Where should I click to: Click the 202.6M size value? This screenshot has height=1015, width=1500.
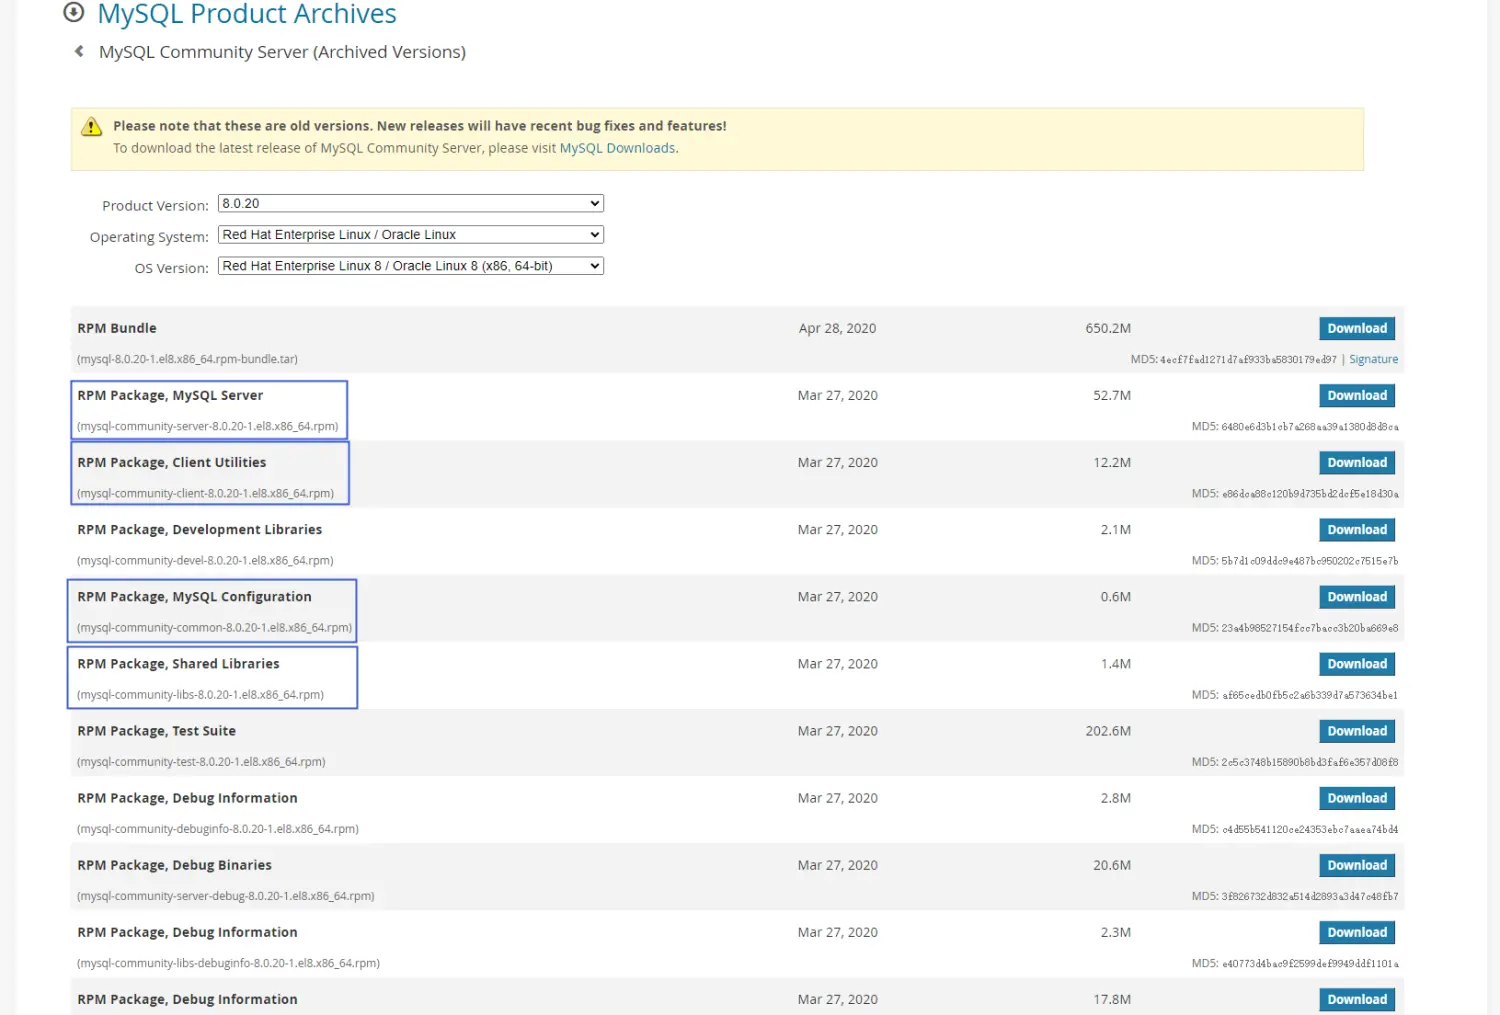coord(1108,731)
